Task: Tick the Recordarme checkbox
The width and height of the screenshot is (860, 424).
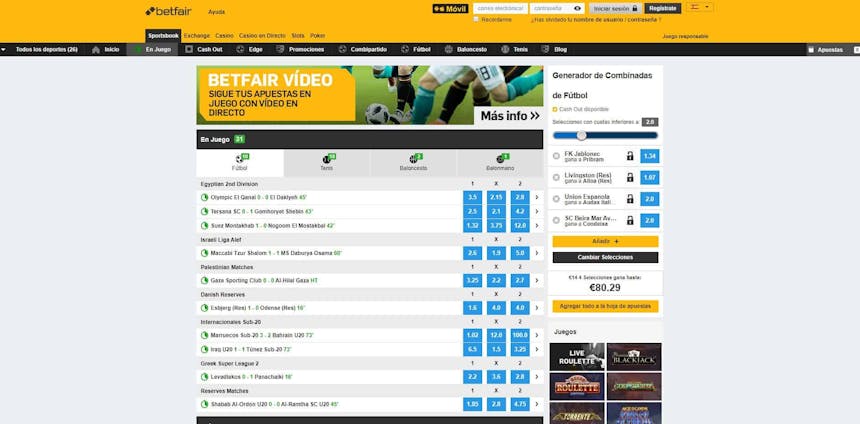Action: click(476, 19)
